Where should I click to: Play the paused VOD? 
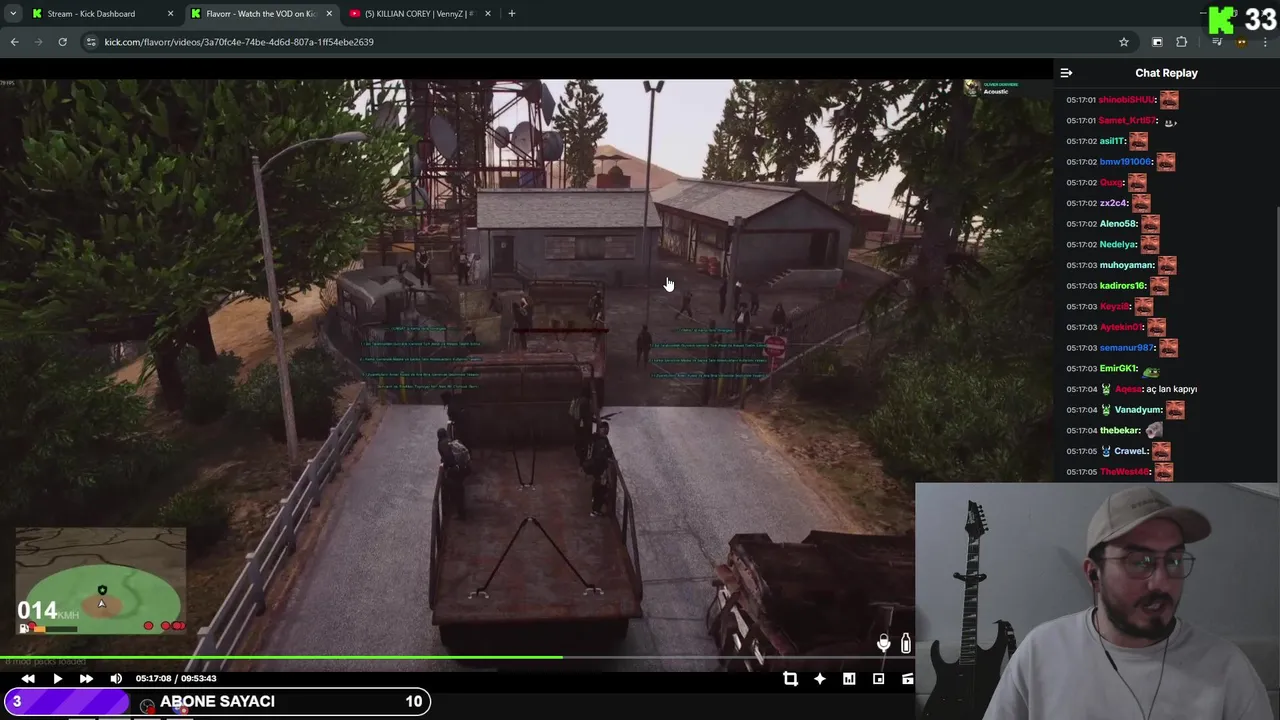(57, 679)
